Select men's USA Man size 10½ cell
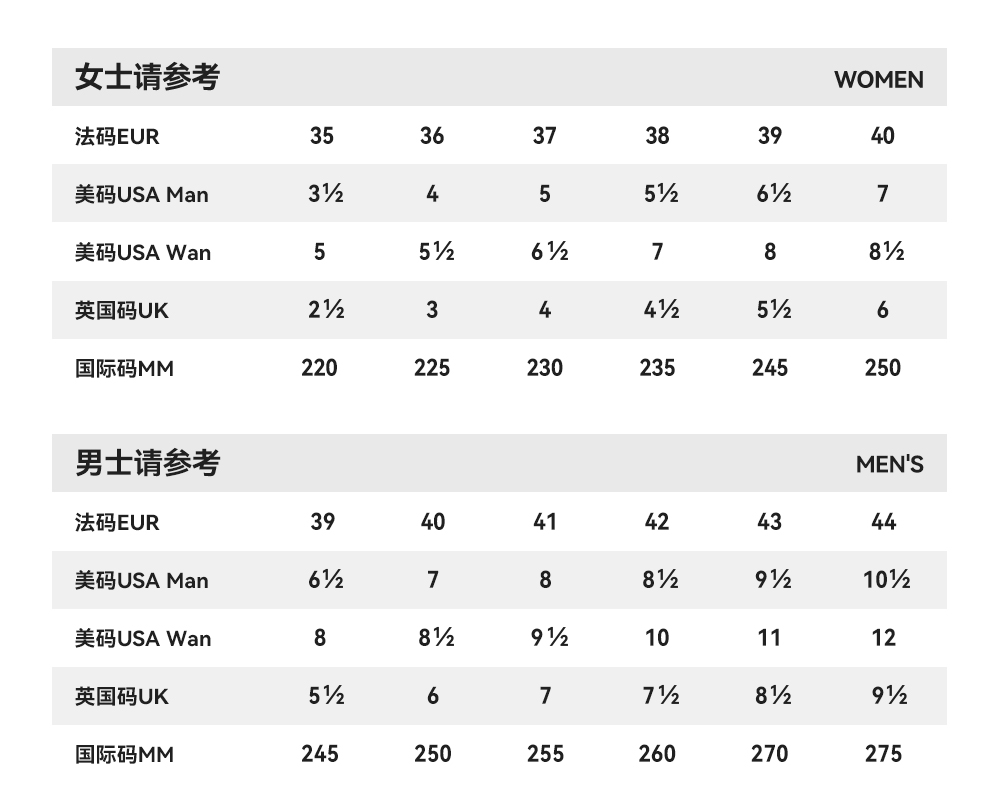The image size is (1000, 792). click(886, 580)
